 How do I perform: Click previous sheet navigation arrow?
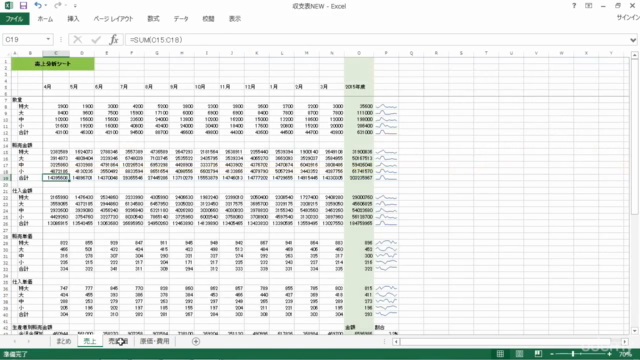pyautogui.click(x=15, y=342)
